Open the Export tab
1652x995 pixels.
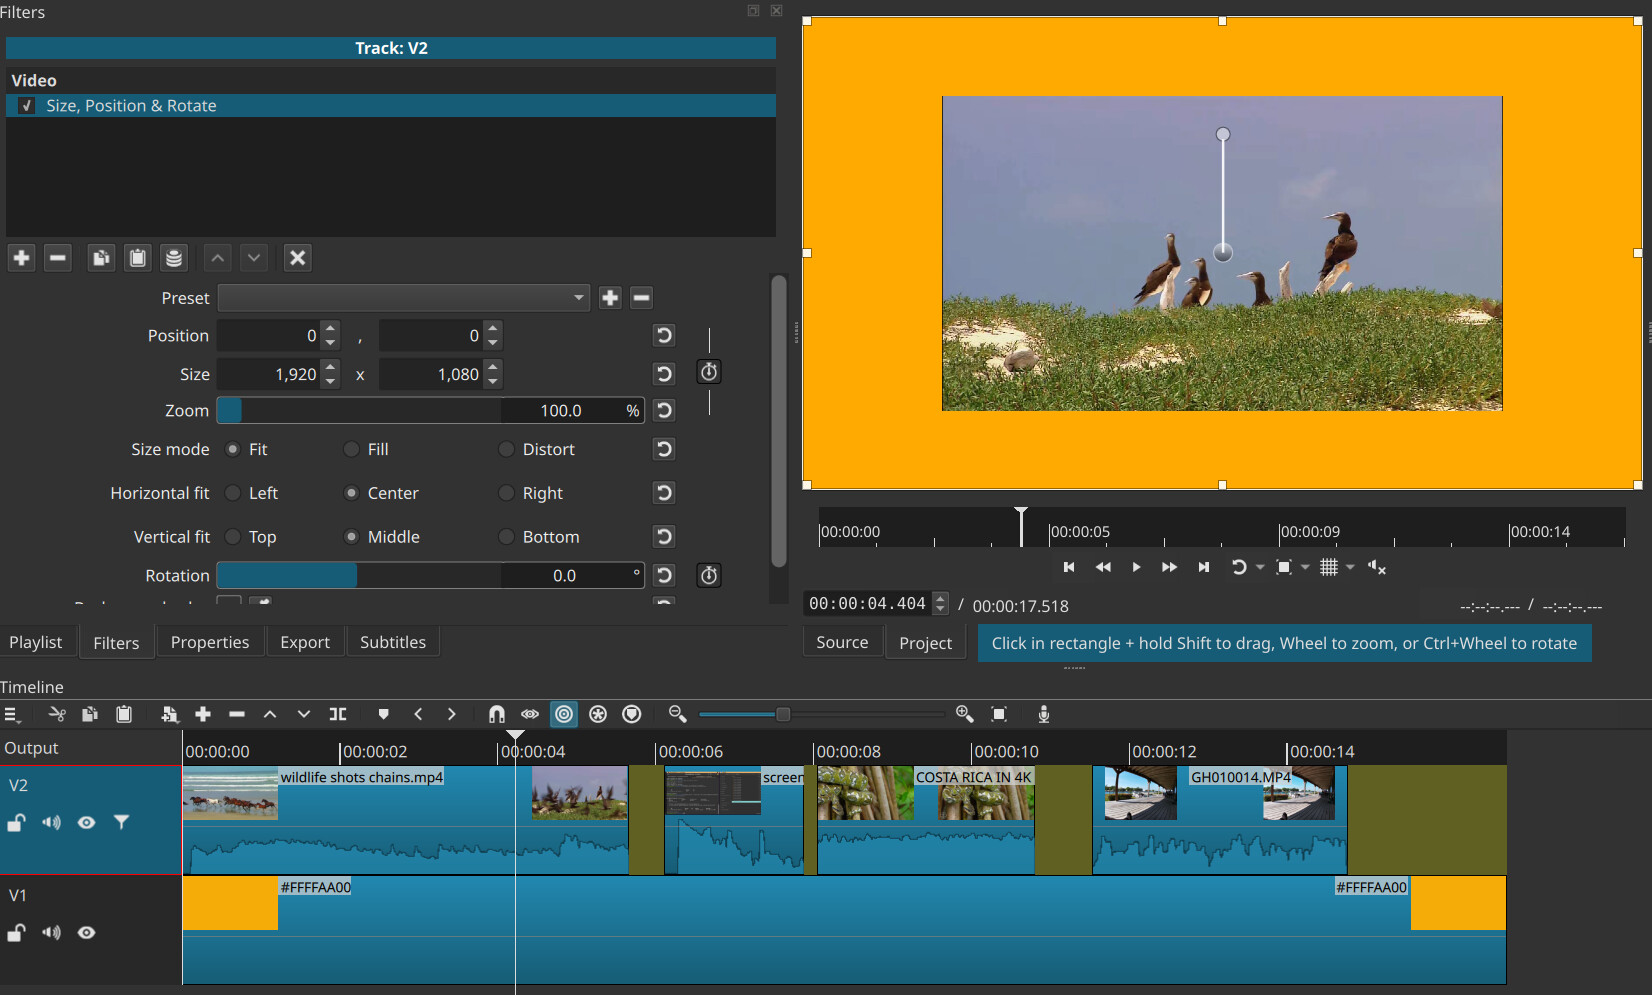click(x=304, y=642)
